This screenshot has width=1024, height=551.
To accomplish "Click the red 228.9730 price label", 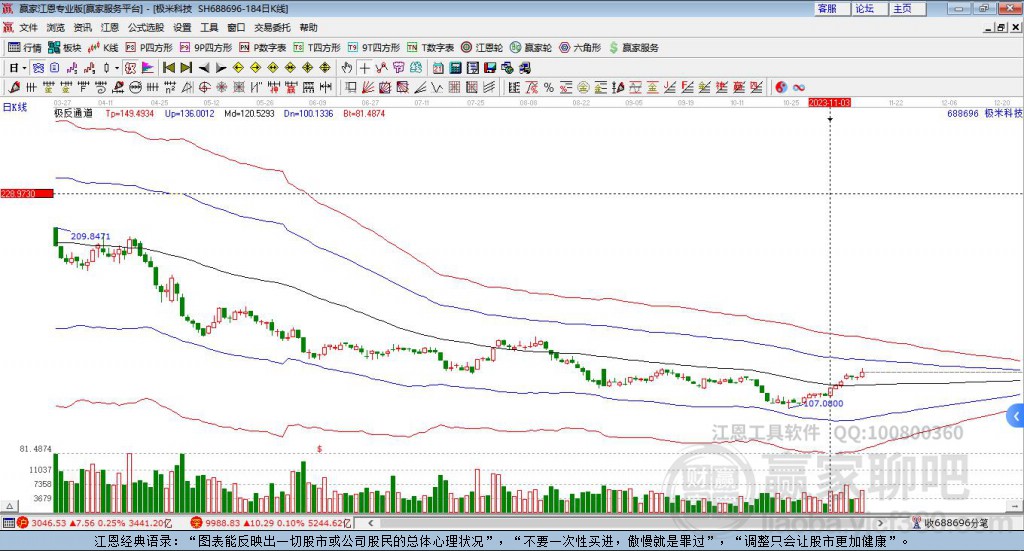I will [27, 193].
